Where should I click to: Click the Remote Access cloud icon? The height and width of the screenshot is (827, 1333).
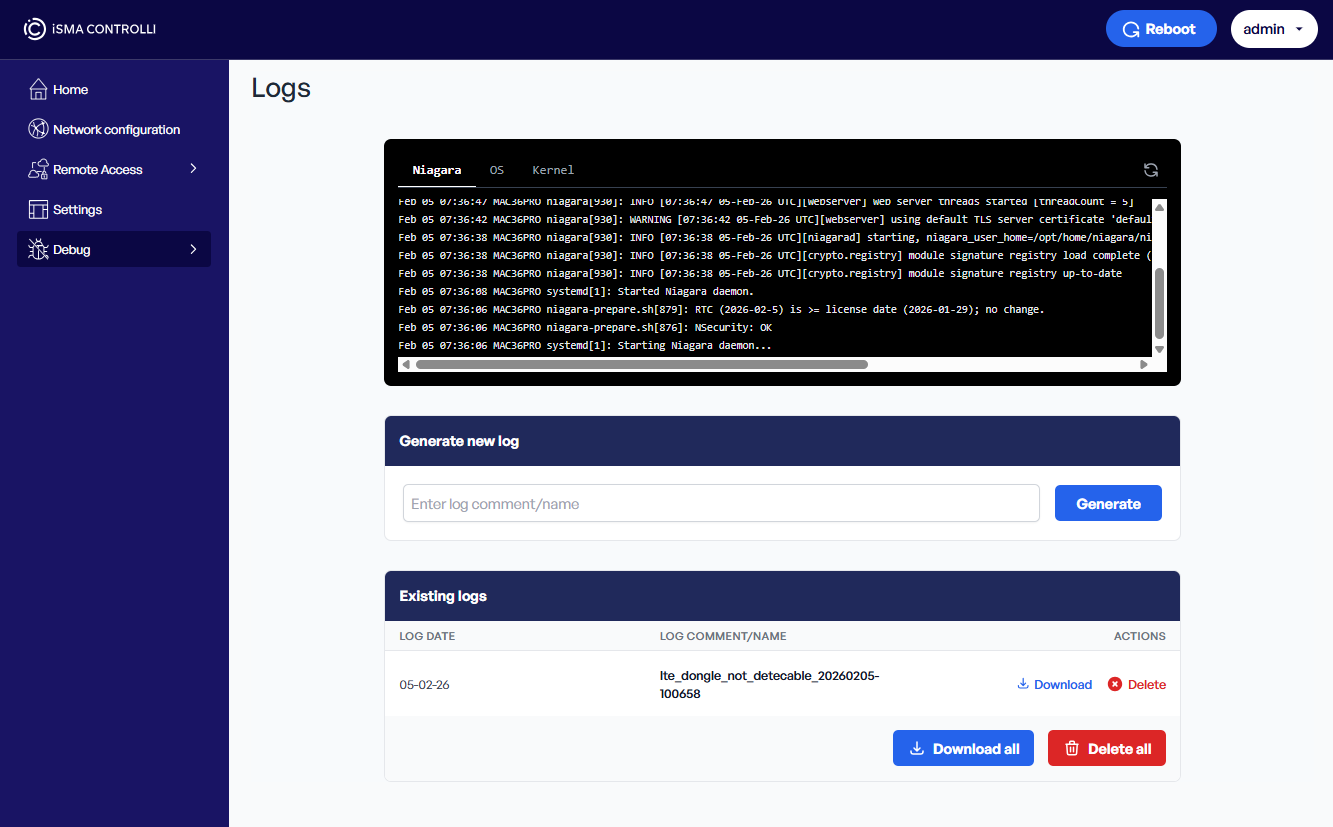coord(38,170)
